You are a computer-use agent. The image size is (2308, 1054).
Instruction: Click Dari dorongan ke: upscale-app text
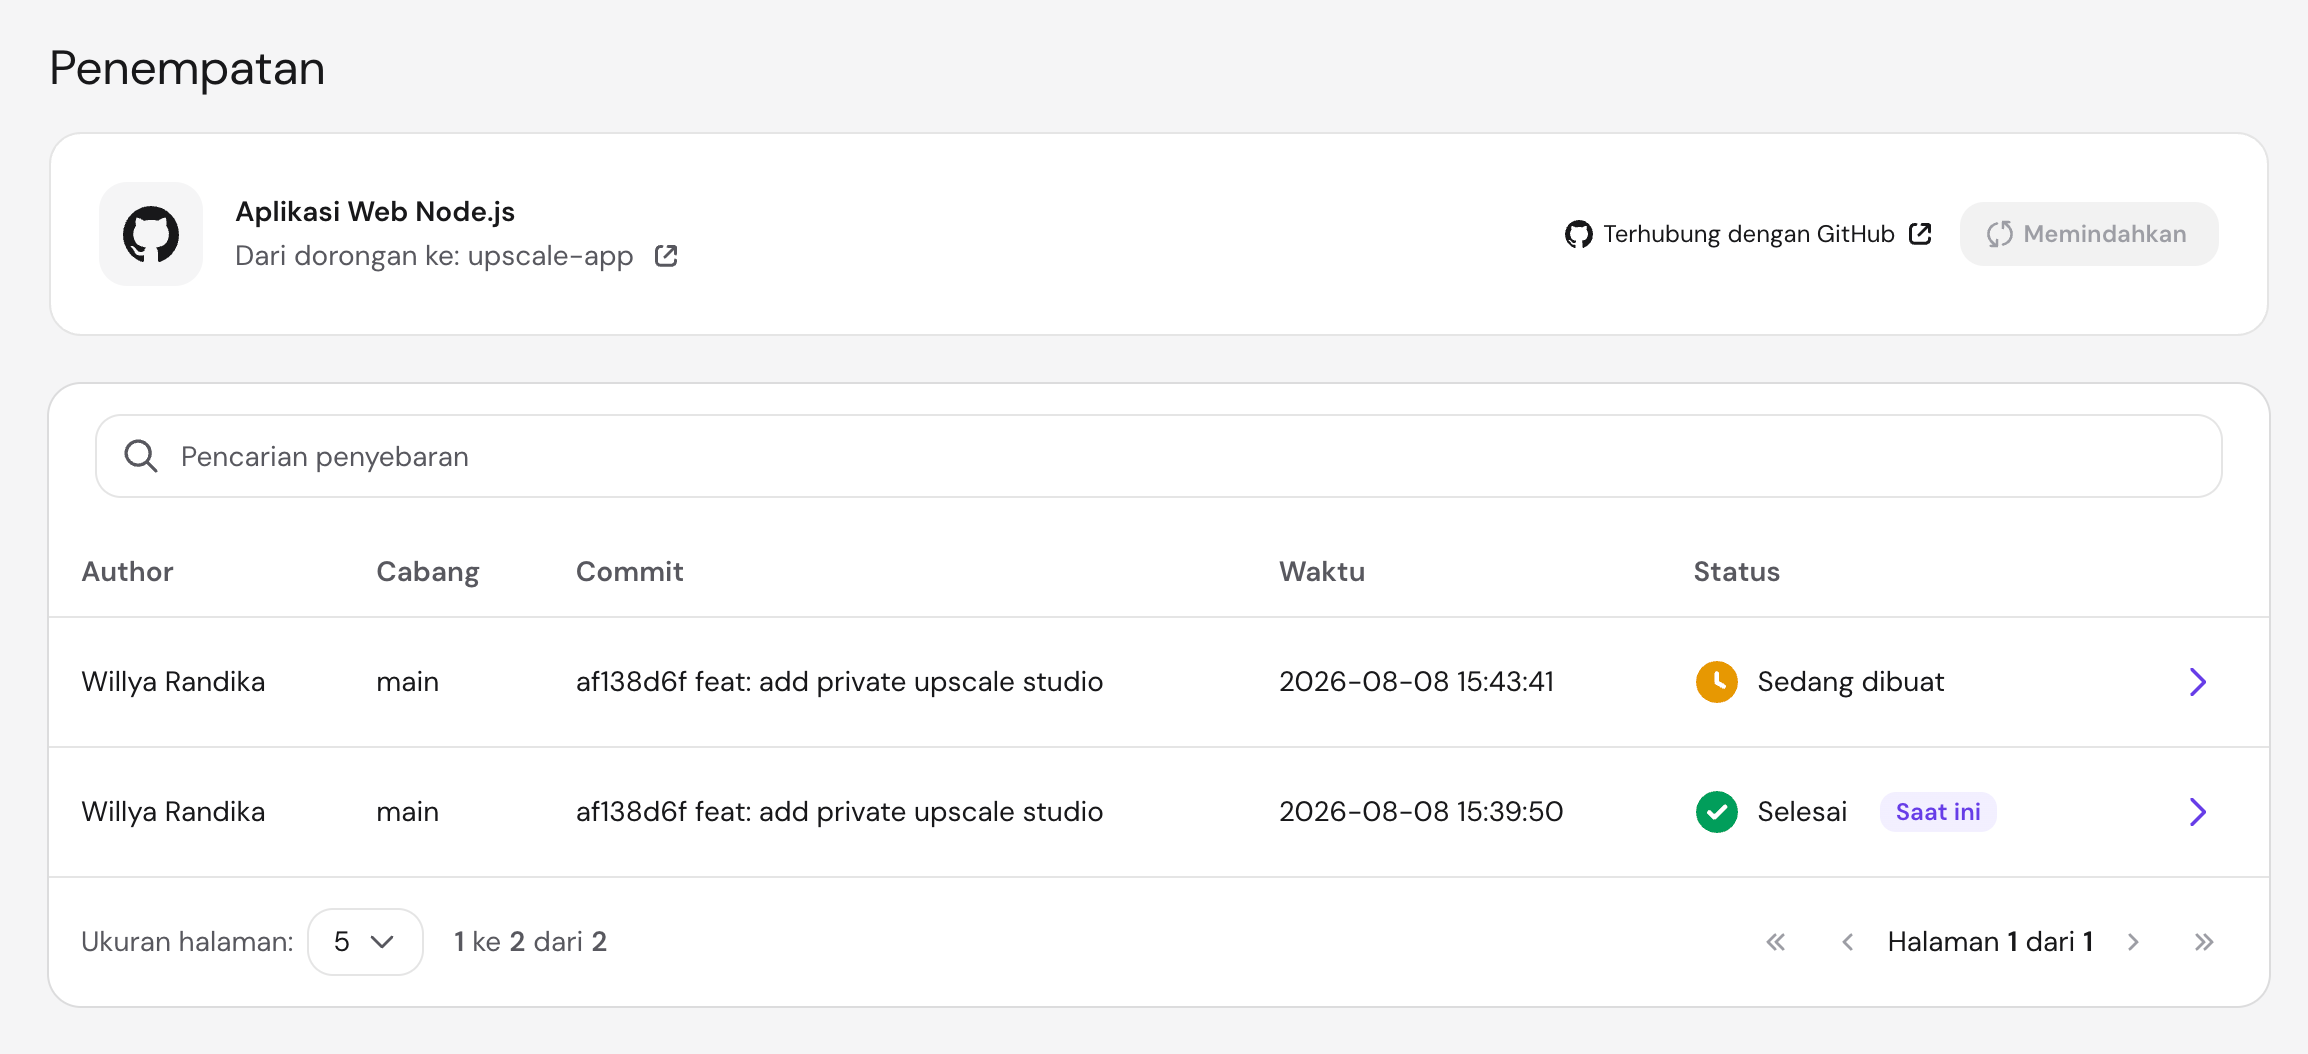434,256
